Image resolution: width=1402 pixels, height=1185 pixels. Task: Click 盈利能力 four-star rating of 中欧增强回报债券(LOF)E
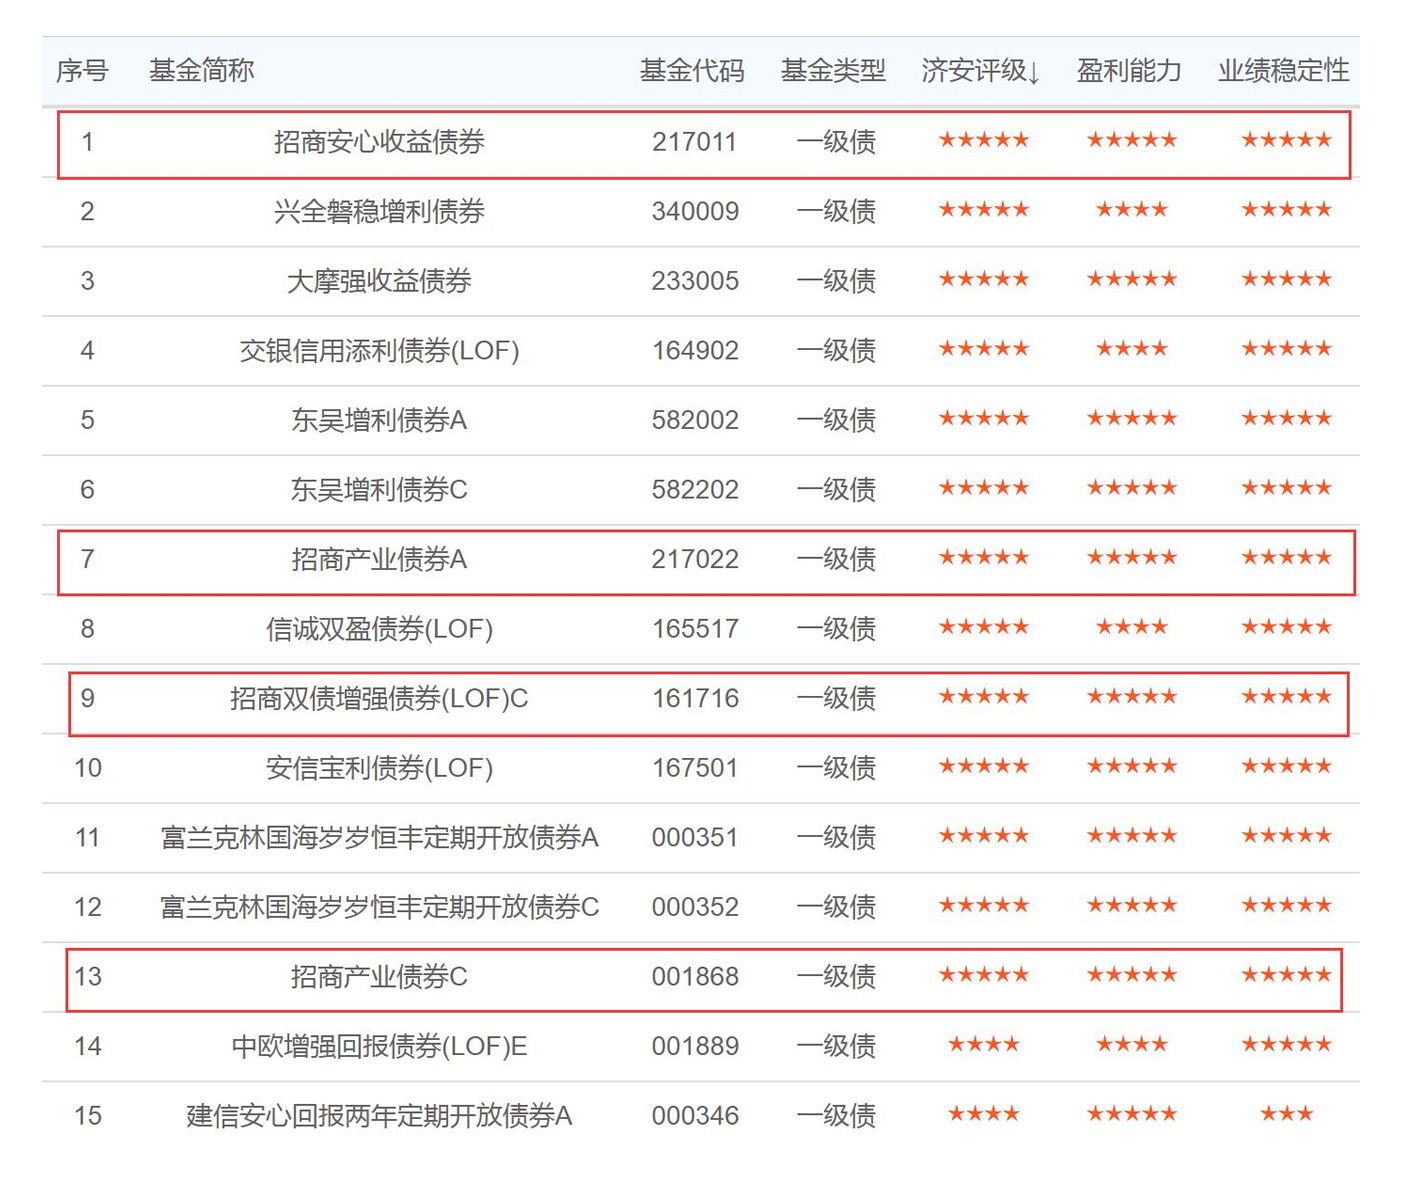pos(1131,1044)
